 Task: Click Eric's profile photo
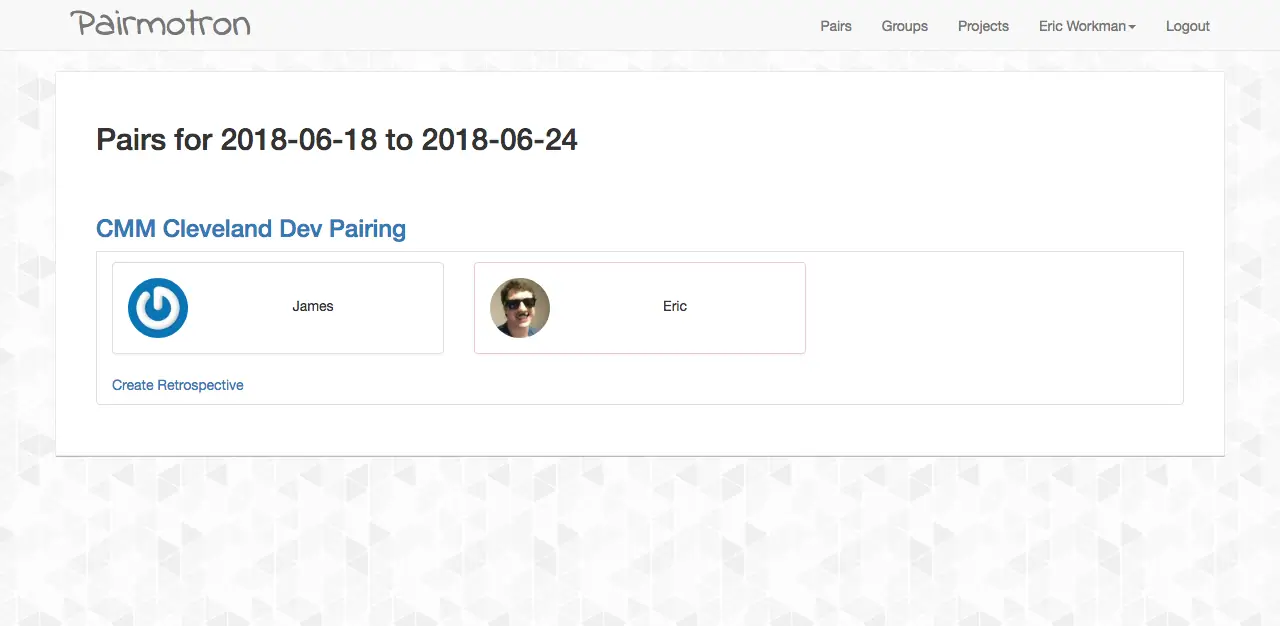(520, 307)
